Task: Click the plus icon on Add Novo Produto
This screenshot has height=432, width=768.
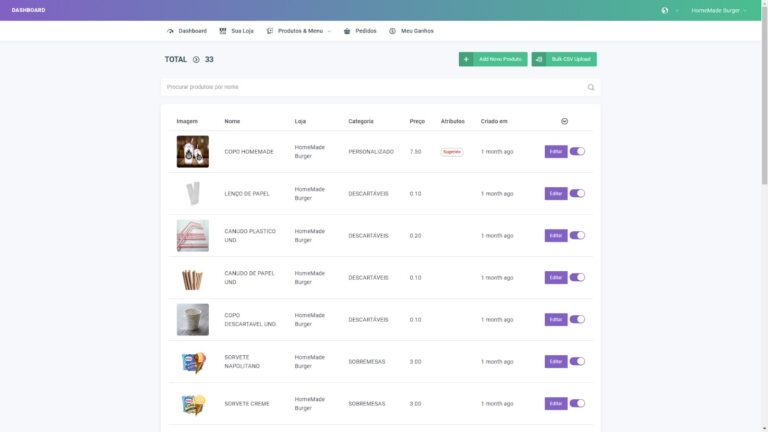Action: [466, 60]
